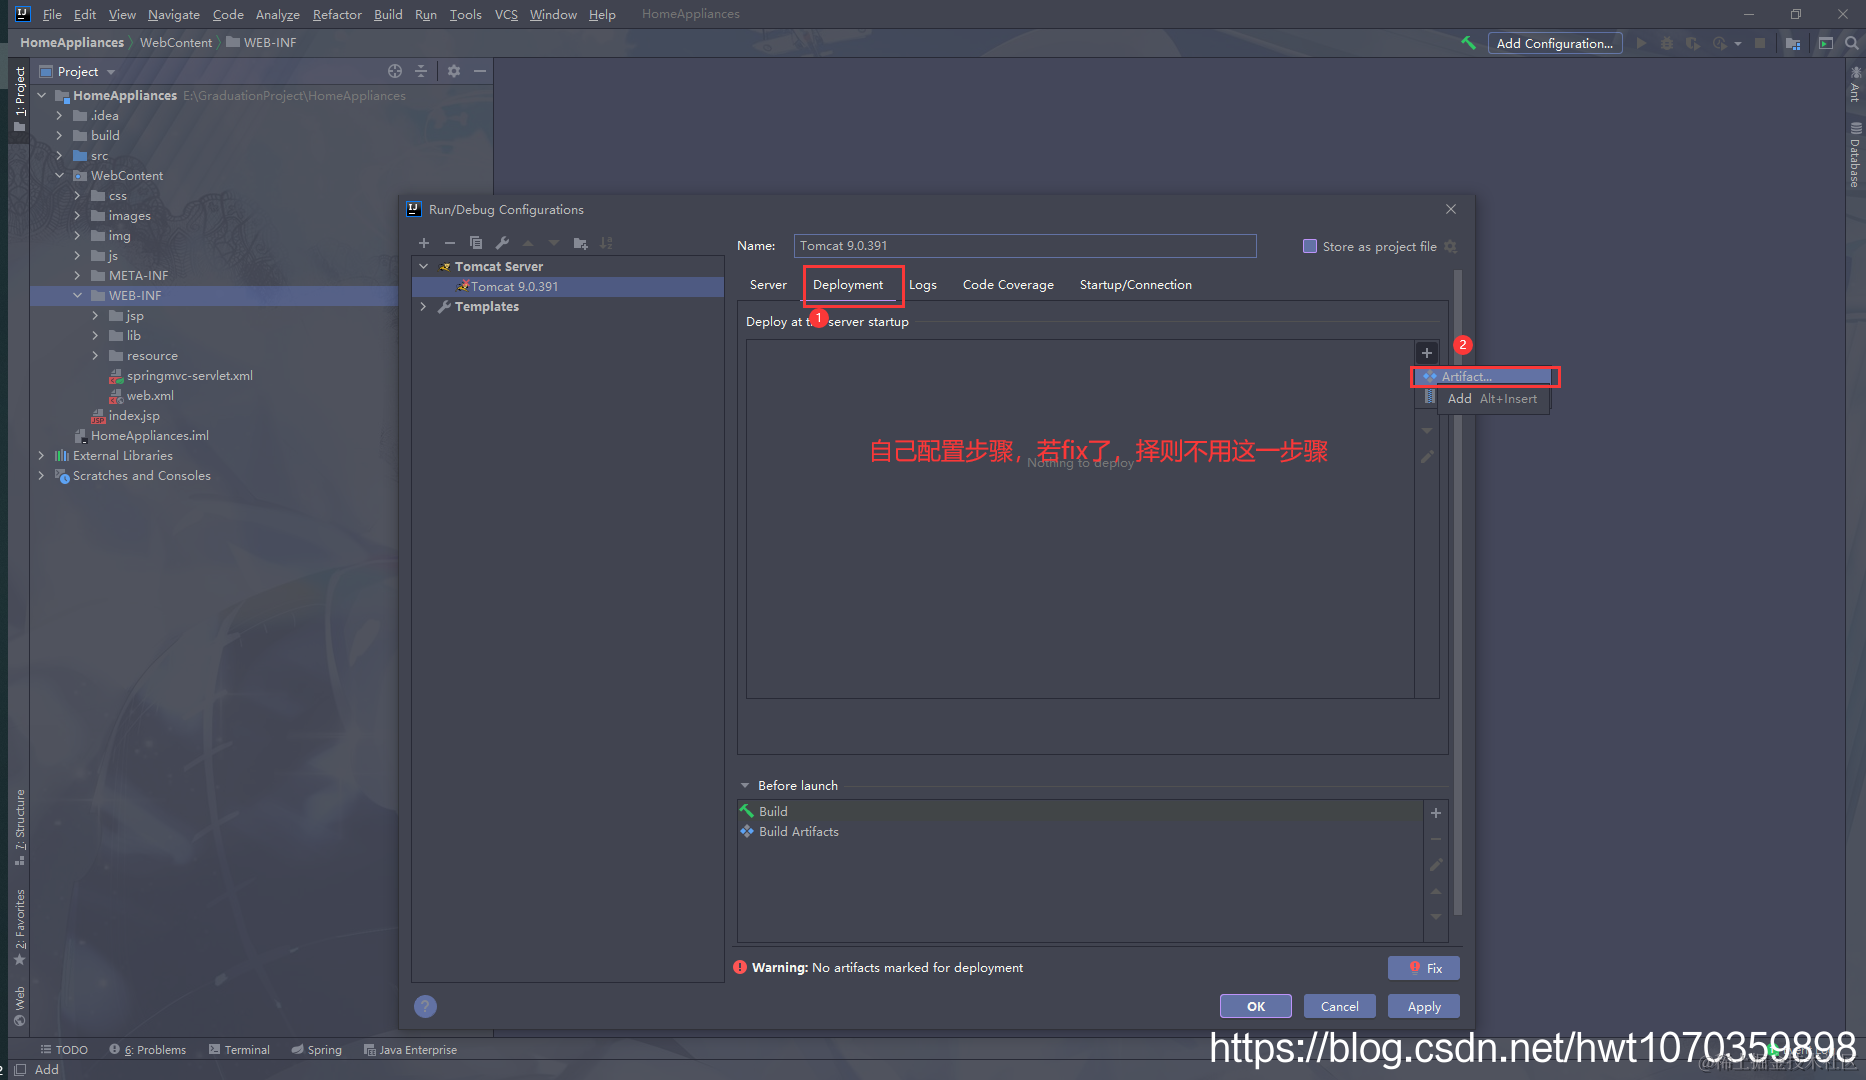Open edit templates wrench icon
Screen dimensions: 1866x1080
coord(502,243)
